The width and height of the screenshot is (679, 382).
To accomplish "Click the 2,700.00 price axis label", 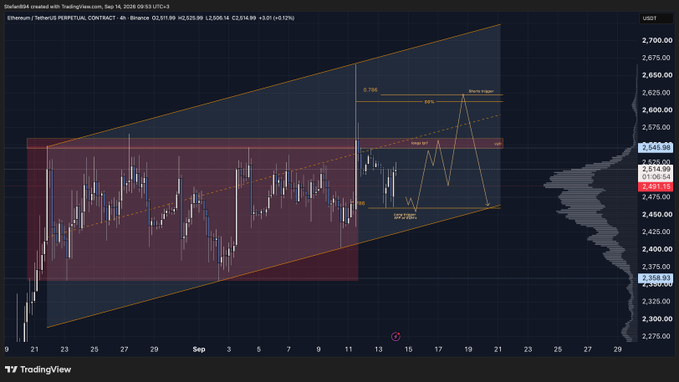I will point(657,40).
